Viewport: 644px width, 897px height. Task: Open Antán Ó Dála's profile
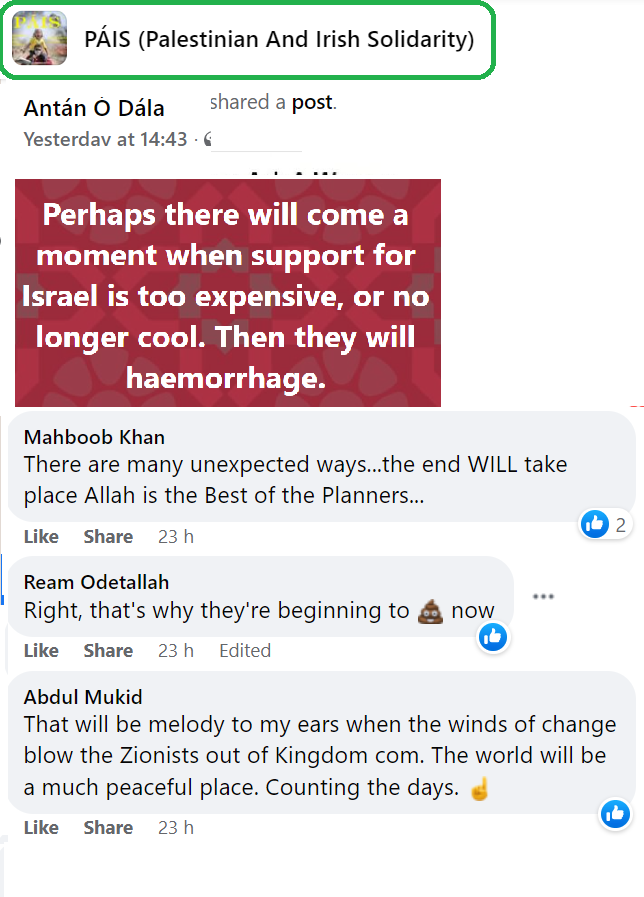point(94,108)
